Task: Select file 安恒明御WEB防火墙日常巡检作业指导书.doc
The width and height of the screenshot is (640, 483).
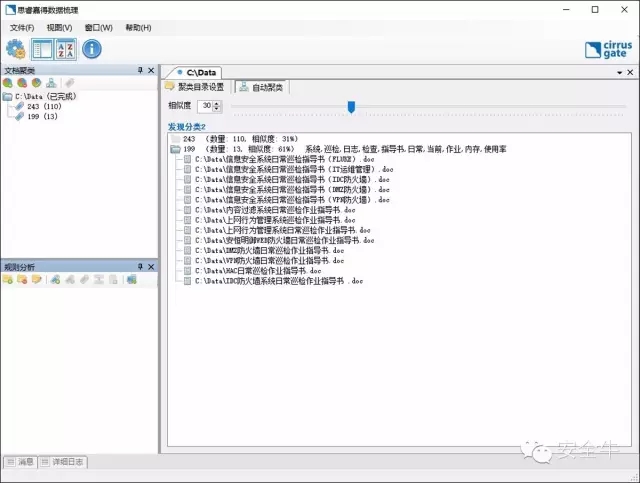Action: click(284, 240)
